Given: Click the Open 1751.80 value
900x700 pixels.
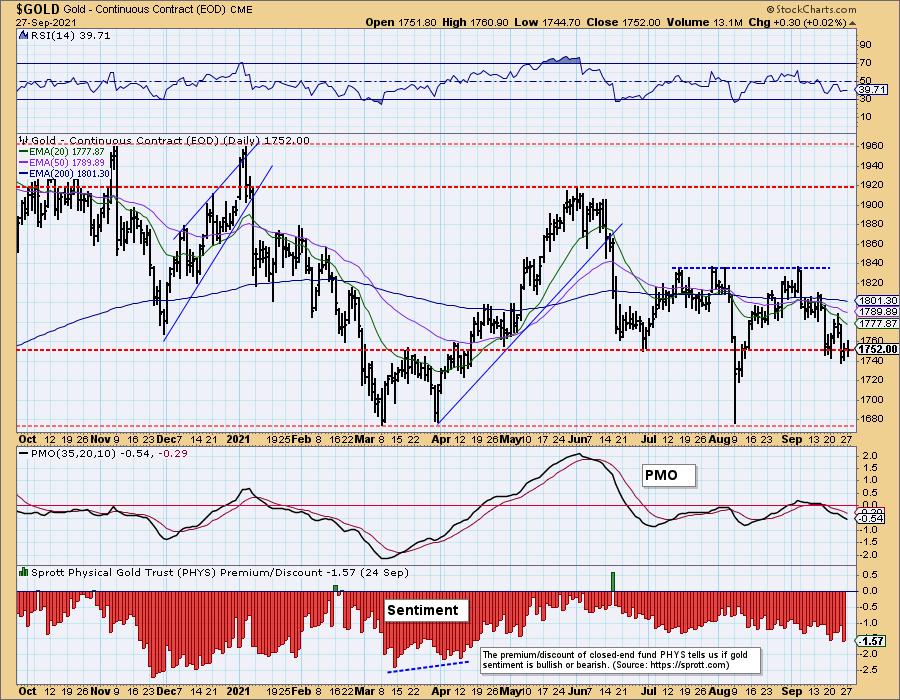Looking at the screenshot, I should [402, 22].
